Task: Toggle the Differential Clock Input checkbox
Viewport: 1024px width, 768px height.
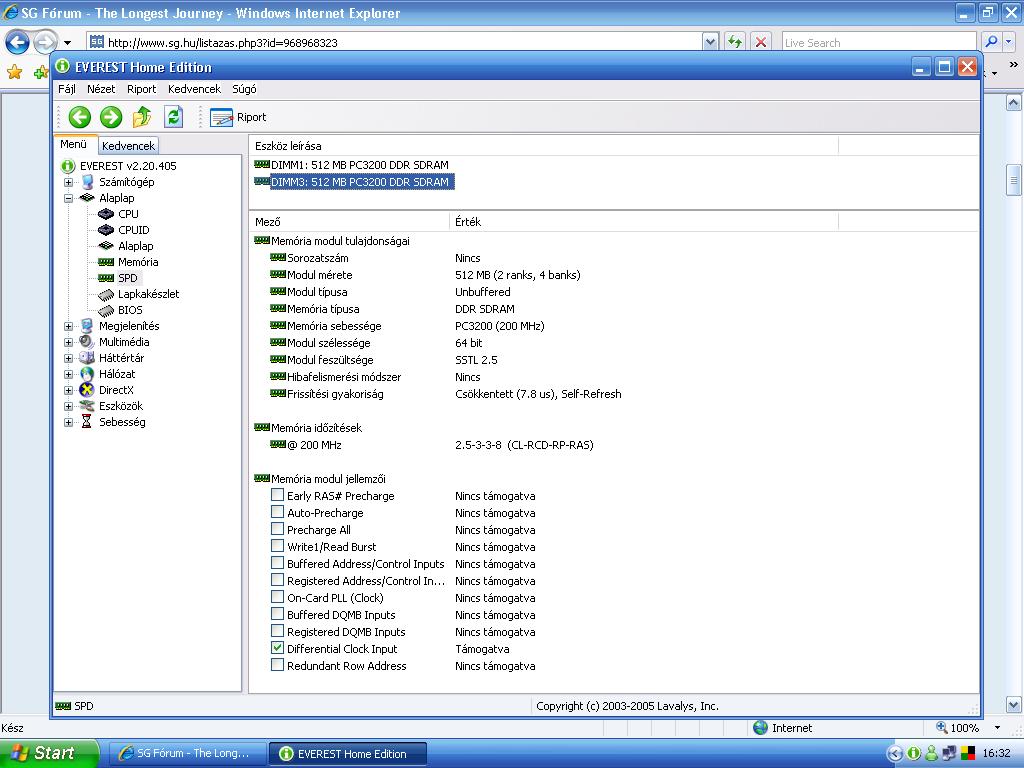Action: 278,648
